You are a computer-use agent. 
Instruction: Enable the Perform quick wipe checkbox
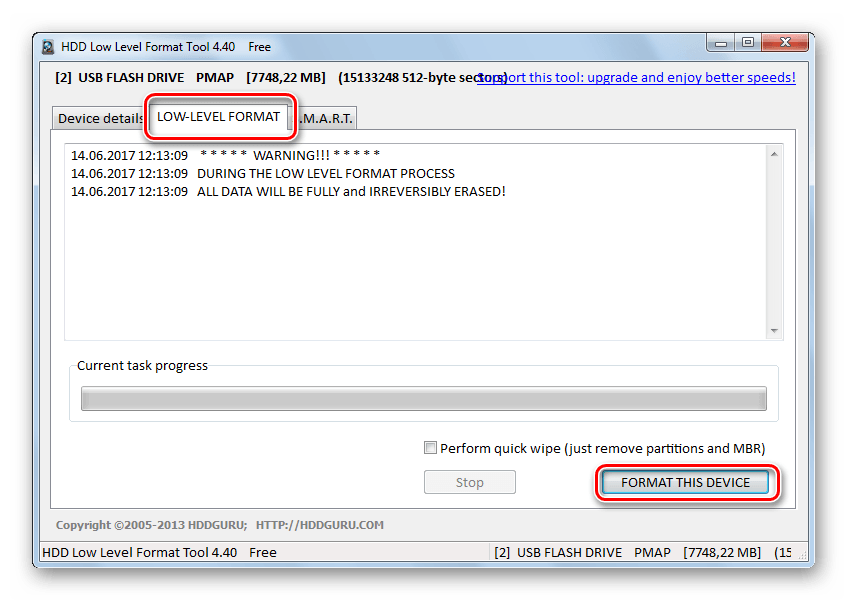click(x=431, y=449)
